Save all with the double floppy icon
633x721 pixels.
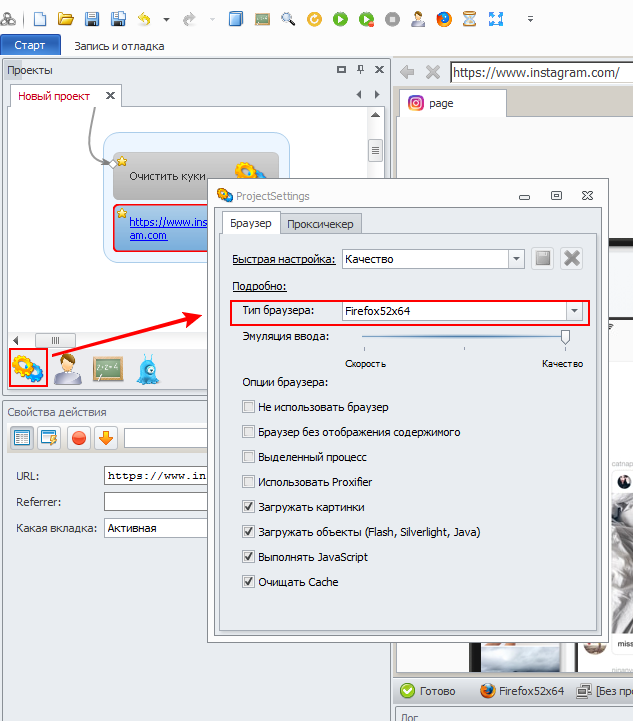coord(118,19)
